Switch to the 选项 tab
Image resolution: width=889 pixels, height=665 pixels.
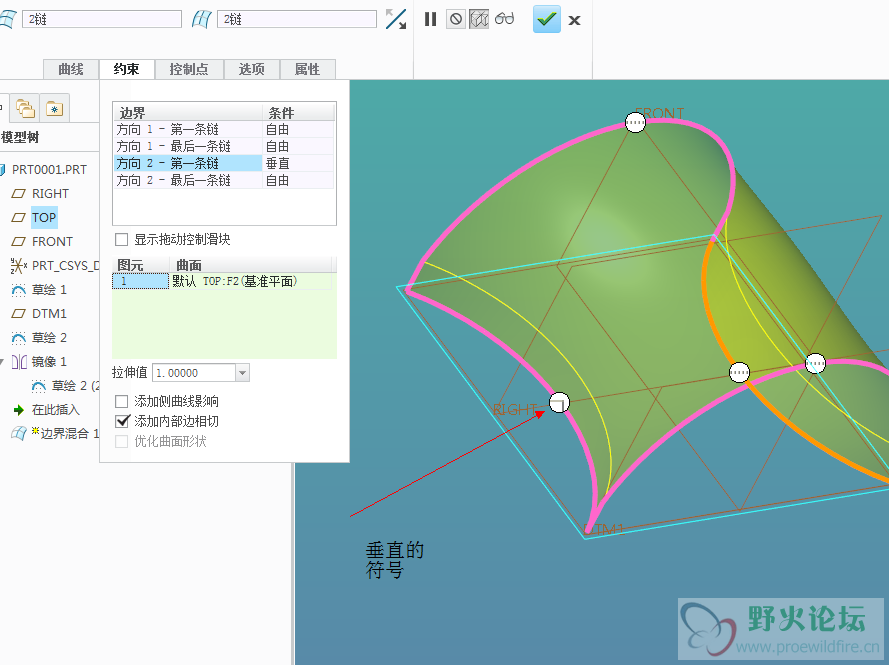click(251, 69)
